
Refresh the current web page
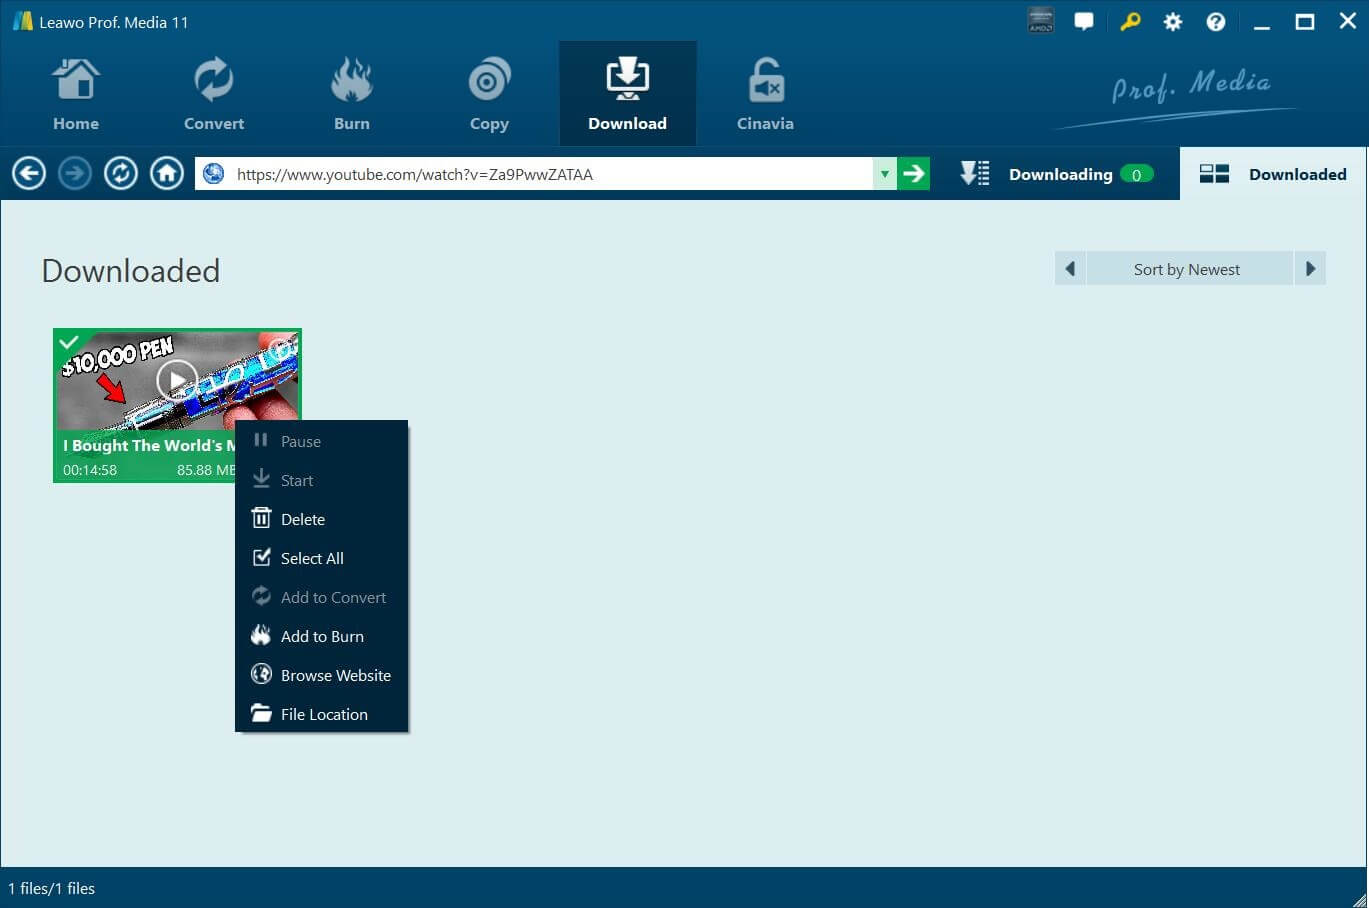[x=121, y=174]
